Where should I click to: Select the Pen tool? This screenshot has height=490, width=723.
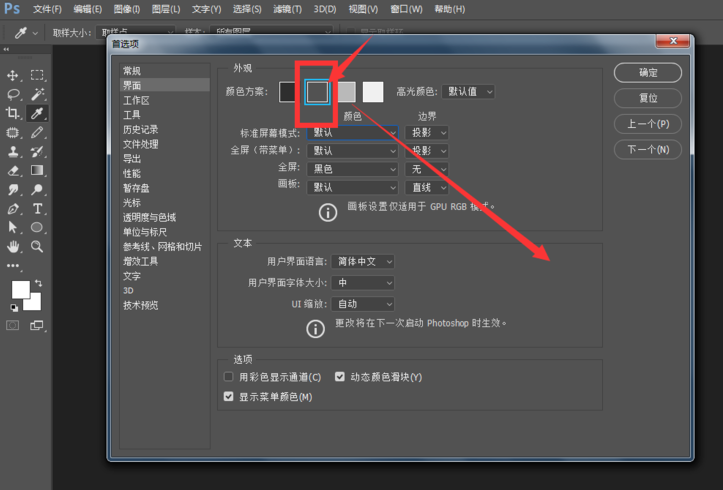pyautogui.click(x=13, y=209)
